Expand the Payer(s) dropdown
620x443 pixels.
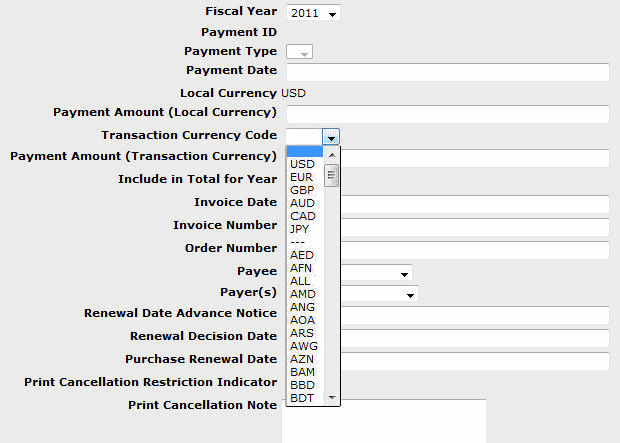(x=410, y=294)
